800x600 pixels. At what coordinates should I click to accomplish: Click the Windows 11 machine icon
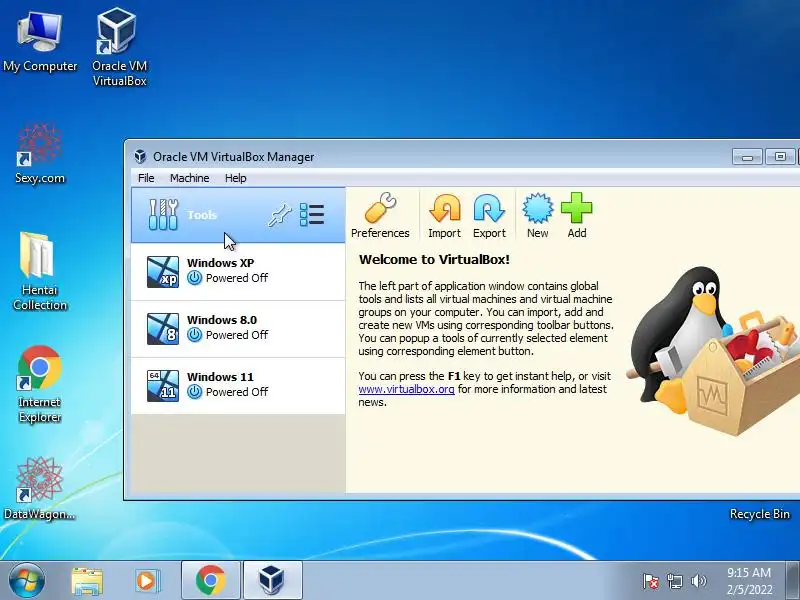163,386
